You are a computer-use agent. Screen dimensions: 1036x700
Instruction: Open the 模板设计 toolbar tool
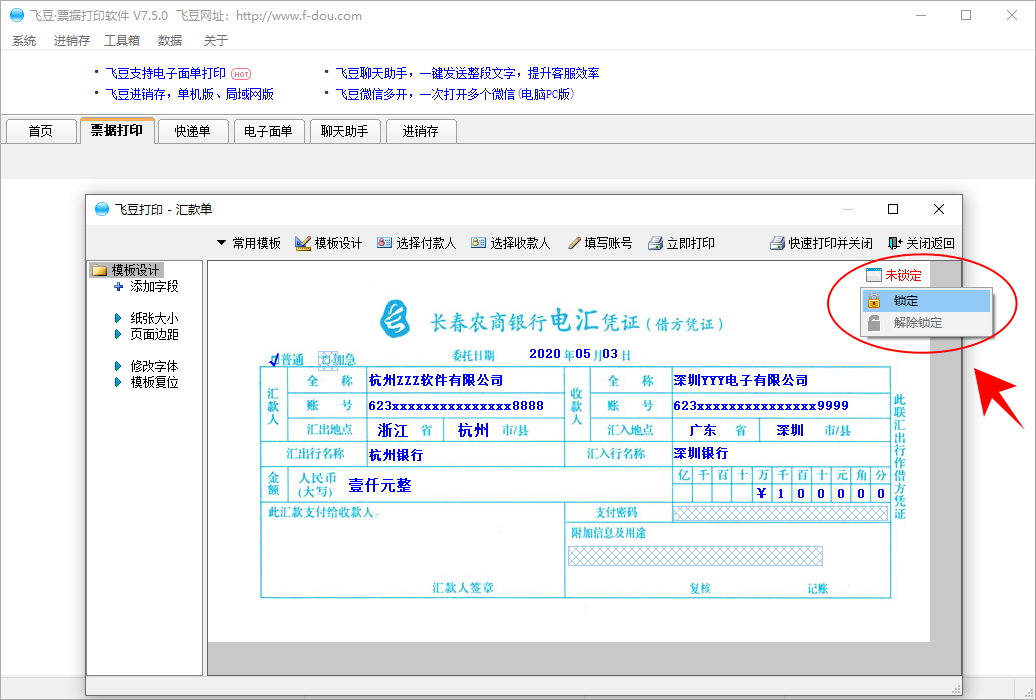328,243
